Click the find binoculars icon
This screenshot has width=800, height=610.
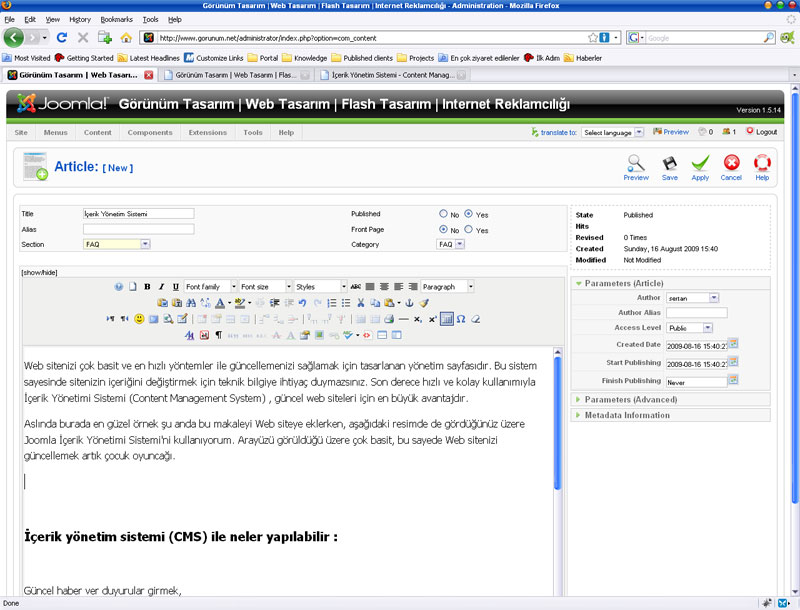click(x=191, y=303)
